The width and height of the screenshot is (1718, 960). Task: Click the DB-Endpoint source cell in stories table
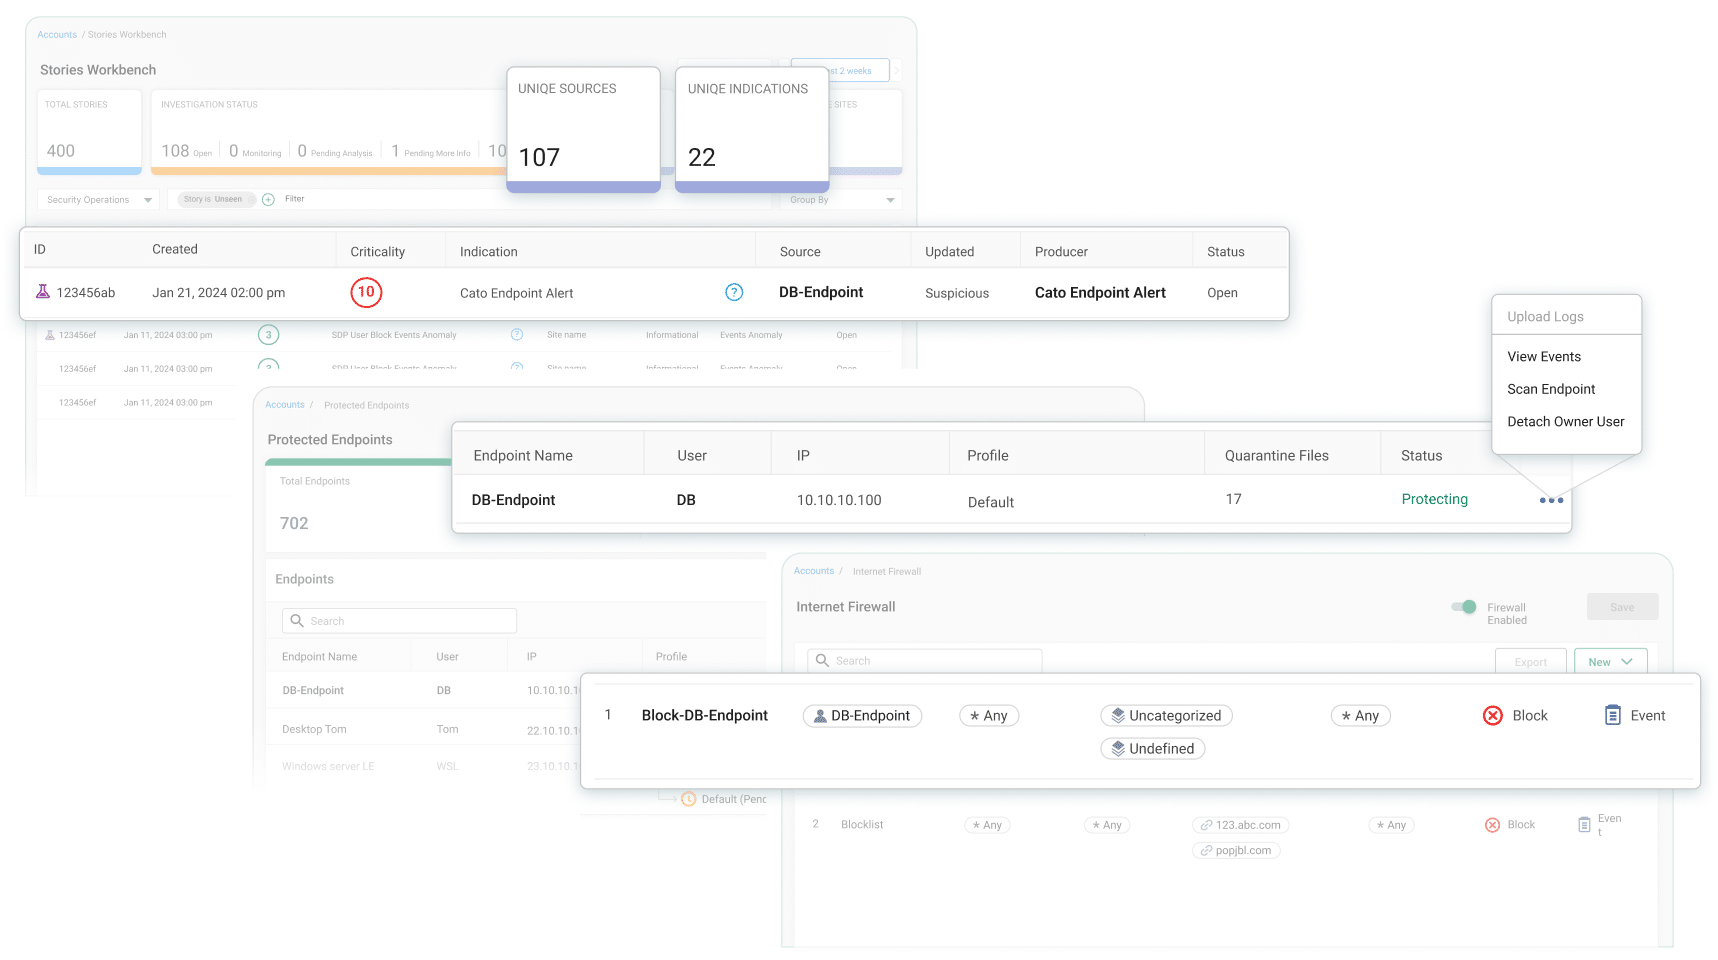[821, 292]
